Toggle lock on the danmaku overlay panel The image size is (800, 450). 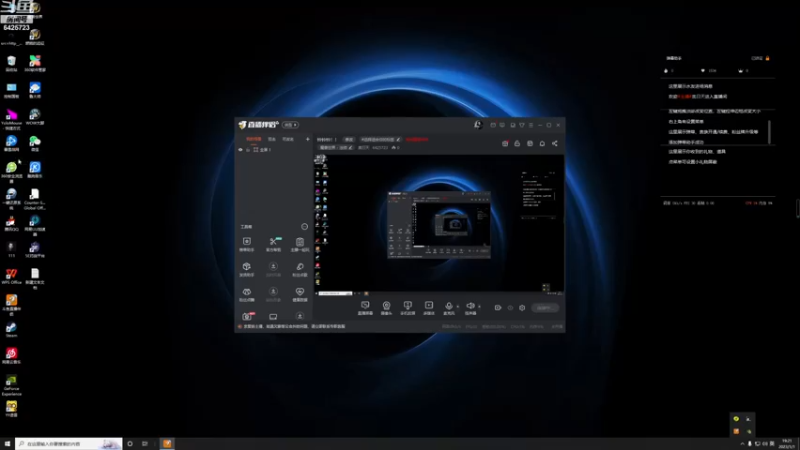point(767,58)
